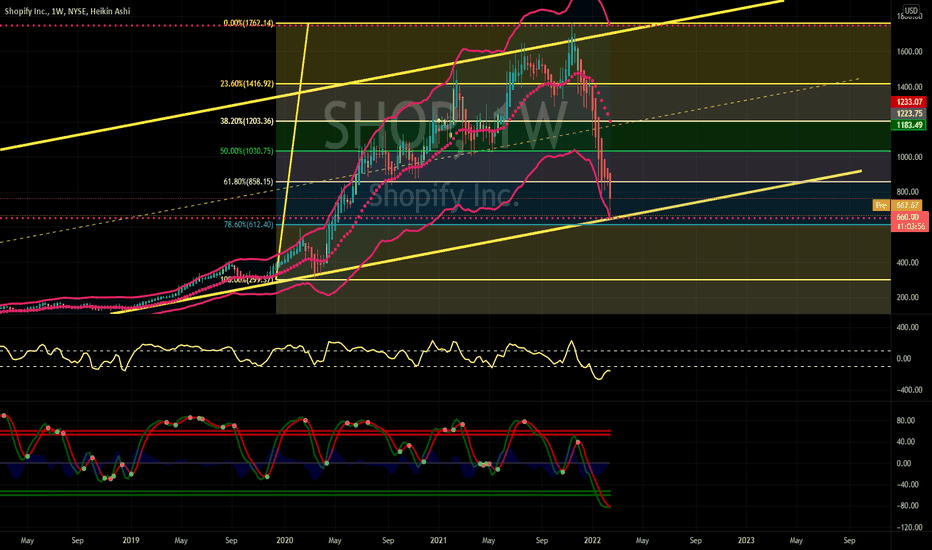Click the USD currency button

coord(911,11)
